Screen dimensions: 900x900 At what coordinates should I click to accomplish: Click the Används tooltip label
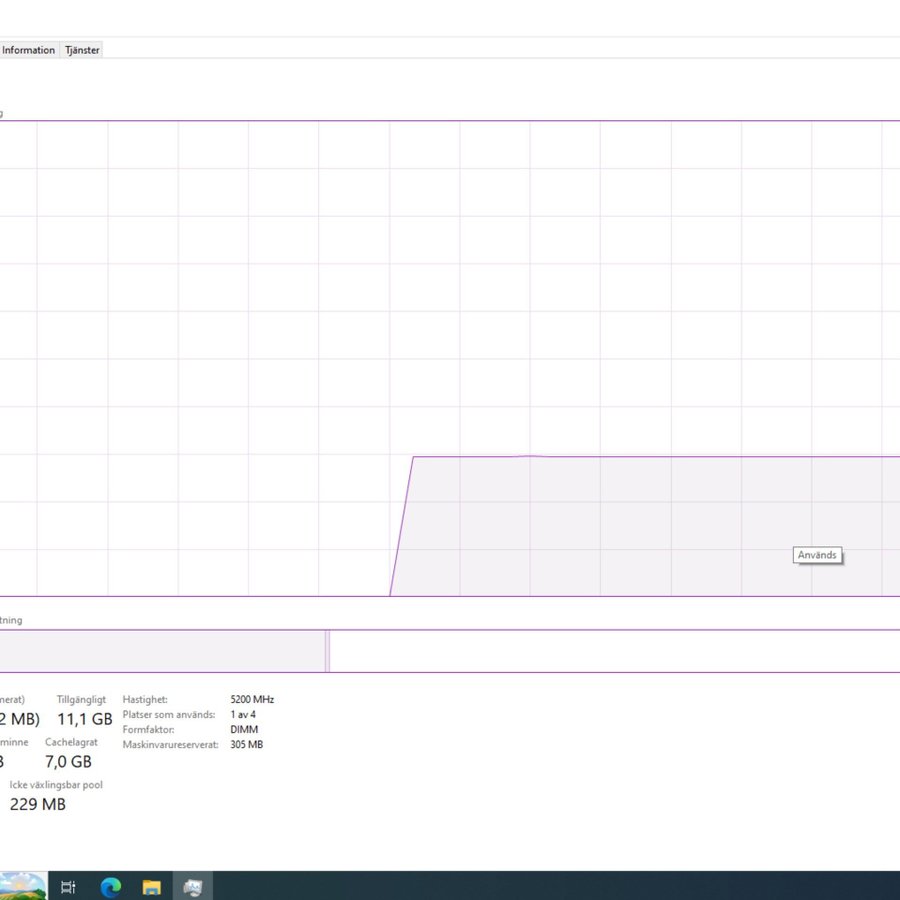click(817, 555)
